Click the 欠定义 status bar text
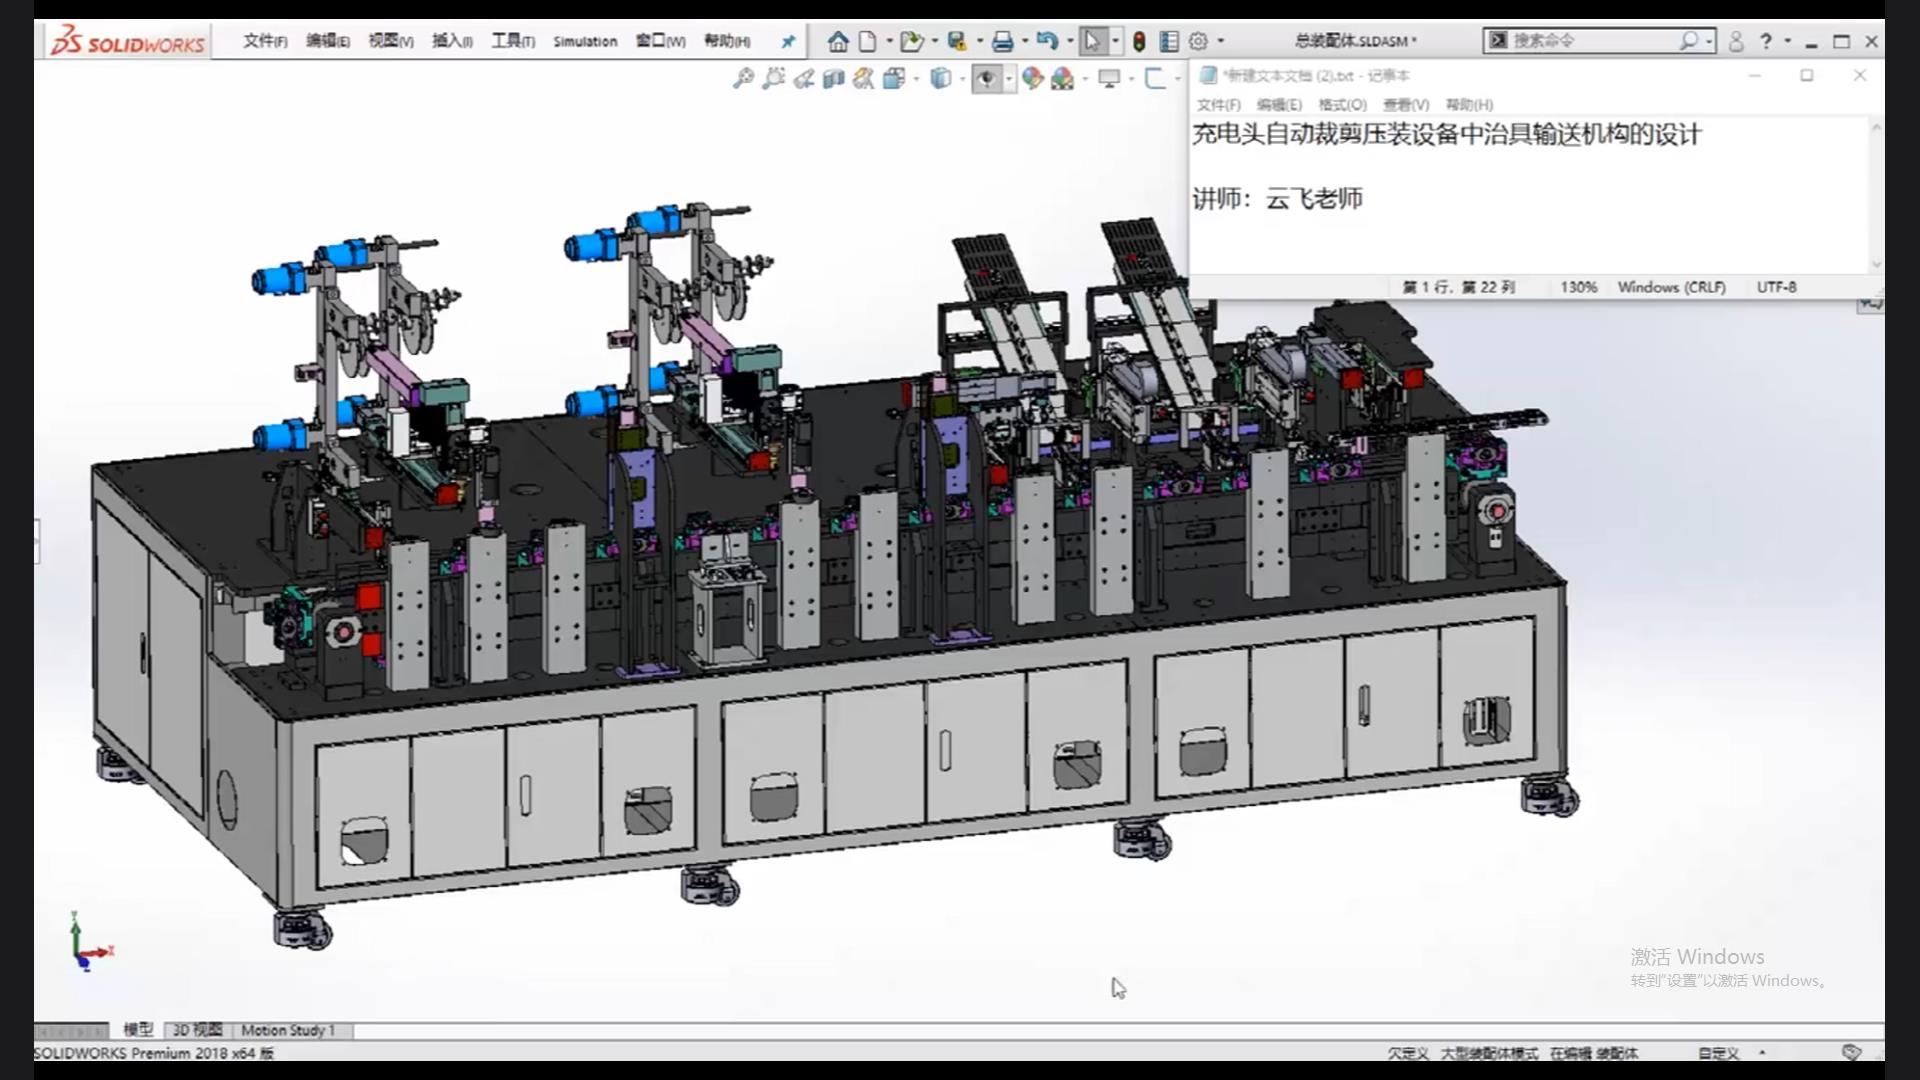The width and height of the screenshot is (1920, 1080). pyautogui.click(x=1407, y=1053)
